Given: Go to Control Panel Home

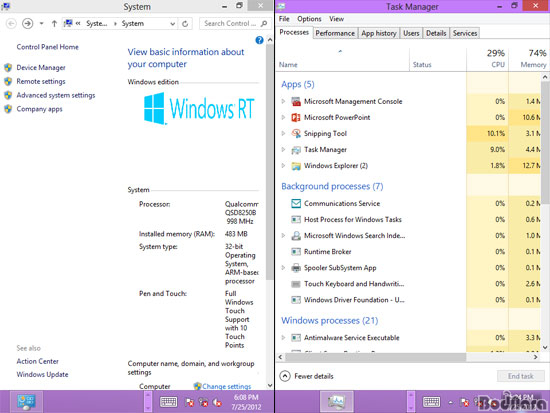Looking at the screenshot, I should (x=47, y=47).
